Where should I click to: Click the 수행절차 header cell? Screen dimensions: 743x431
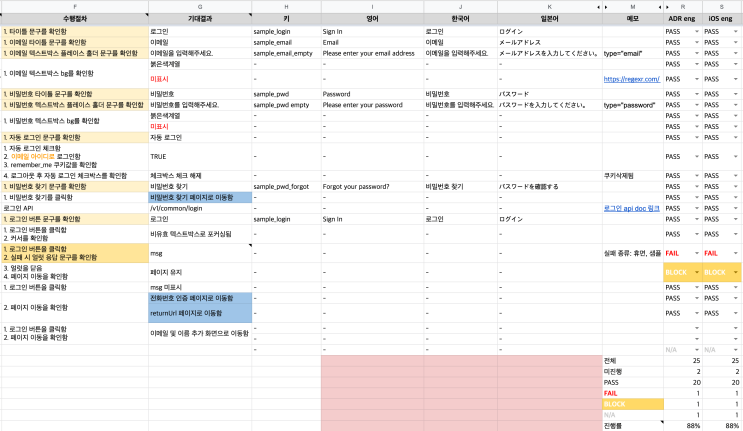(75, 19)
